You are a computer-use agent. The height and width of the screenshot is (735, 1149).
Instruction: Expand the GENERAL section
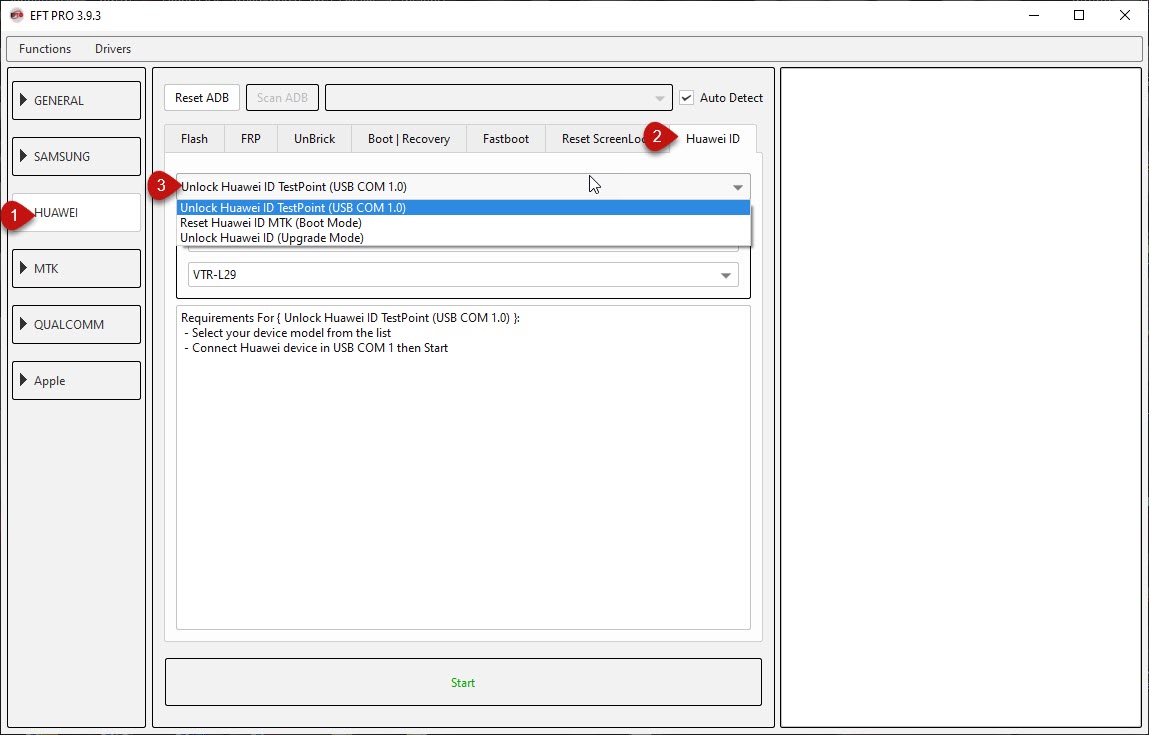point(76,100)
